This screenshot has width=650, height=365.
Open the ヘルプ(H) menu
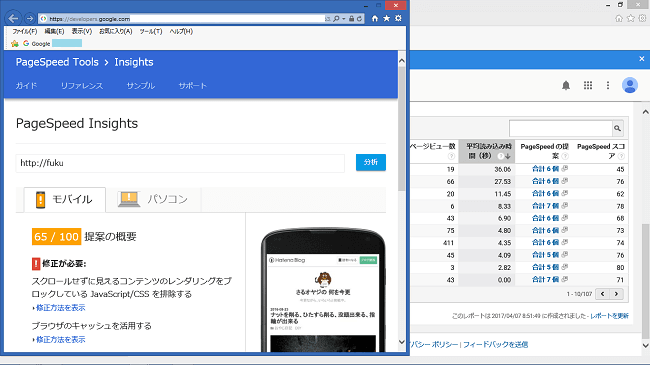[x=181, y=32]
